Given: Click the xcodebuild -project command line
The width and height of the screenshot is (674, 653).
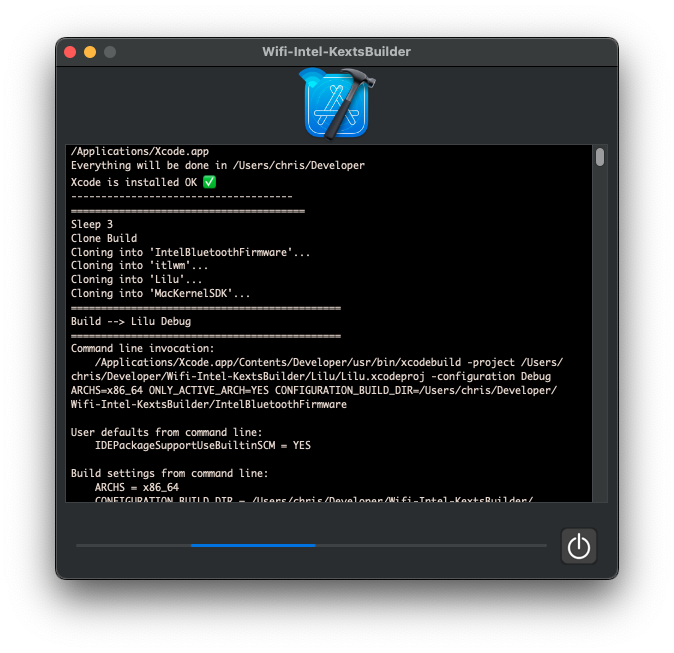Looking at the screenshot, I should [328, 362].
